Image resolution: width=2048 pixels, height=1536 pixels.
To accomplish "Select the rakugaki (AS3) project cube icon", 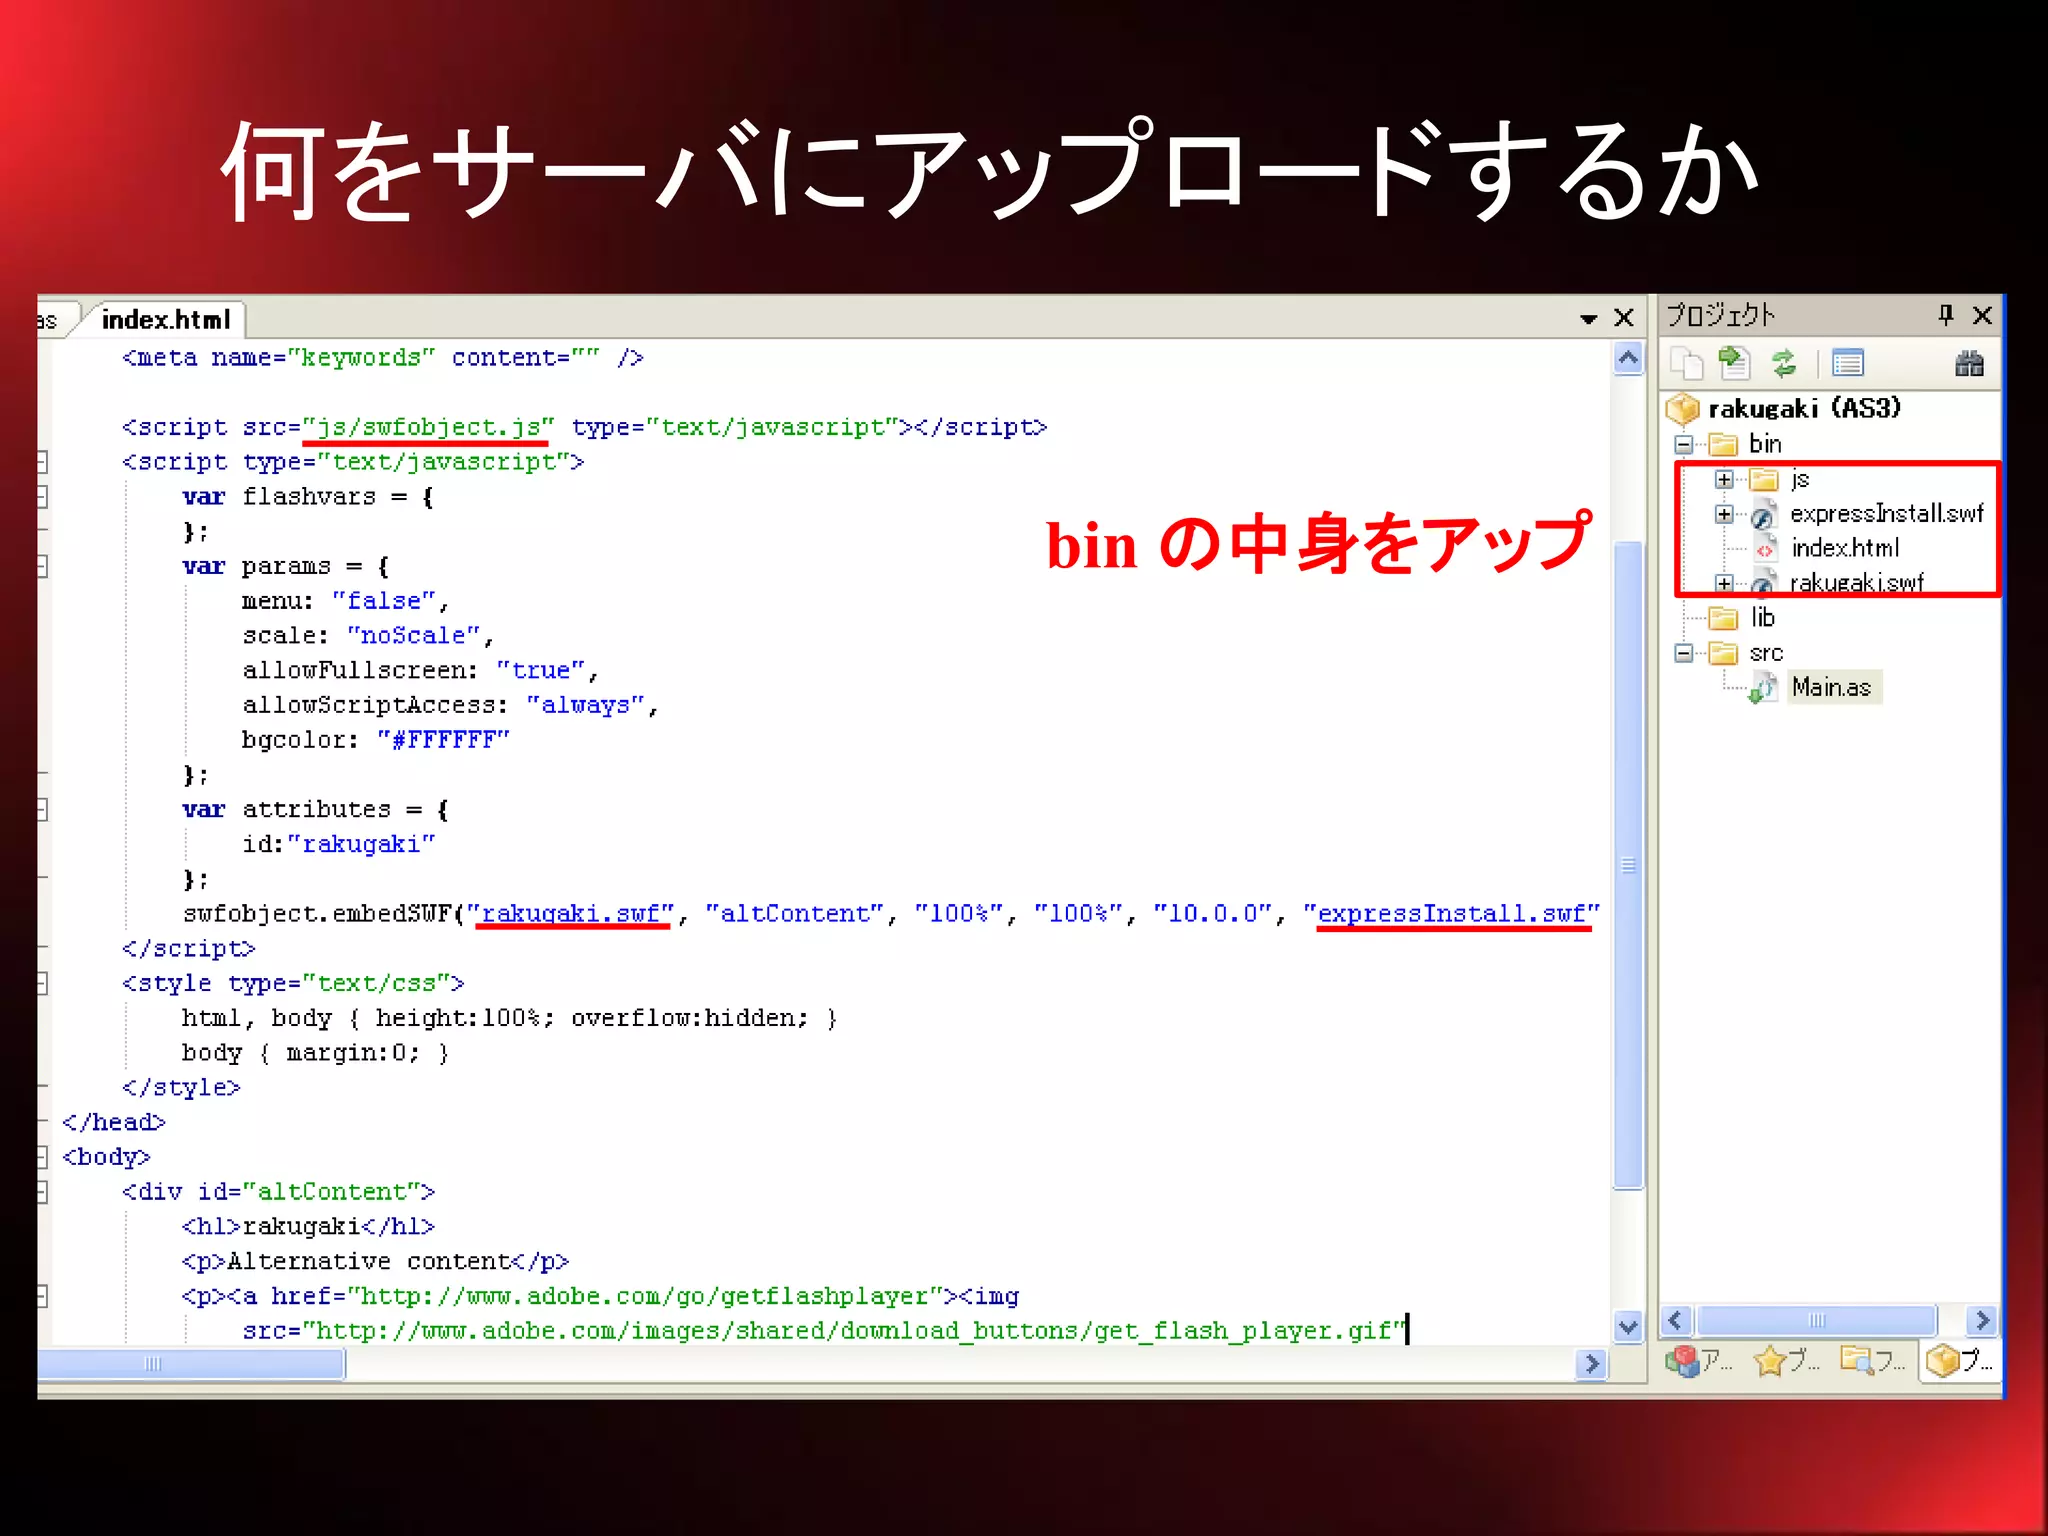I will (x=1683, y=408).
